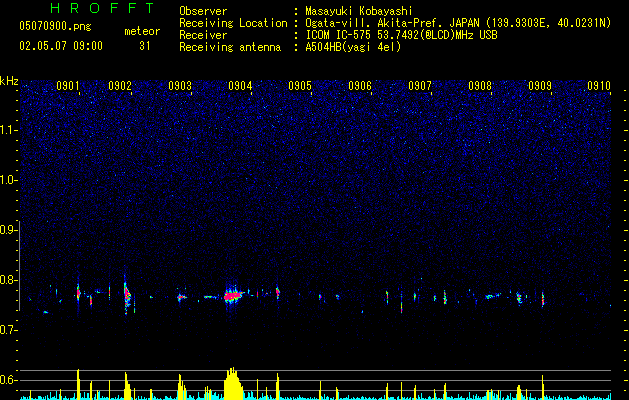Click the meteor label
The width and height of the screenshot is (629, 400).
click(x=142, y=31)
